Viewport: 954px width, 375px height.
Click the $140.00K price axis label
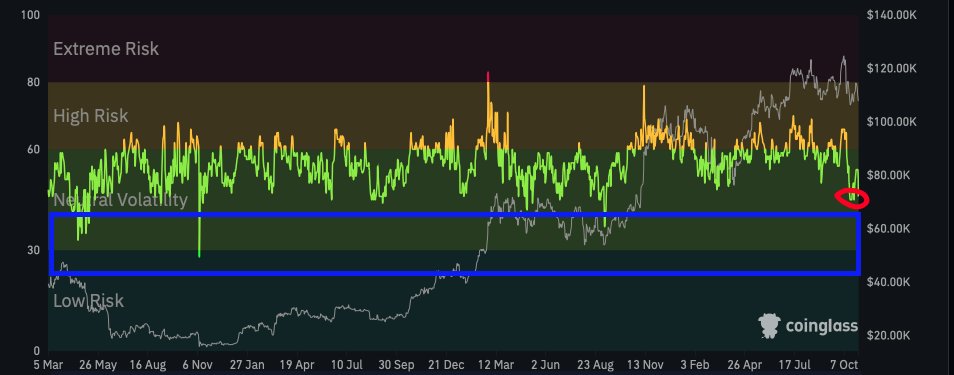click(x=891, y=15)
